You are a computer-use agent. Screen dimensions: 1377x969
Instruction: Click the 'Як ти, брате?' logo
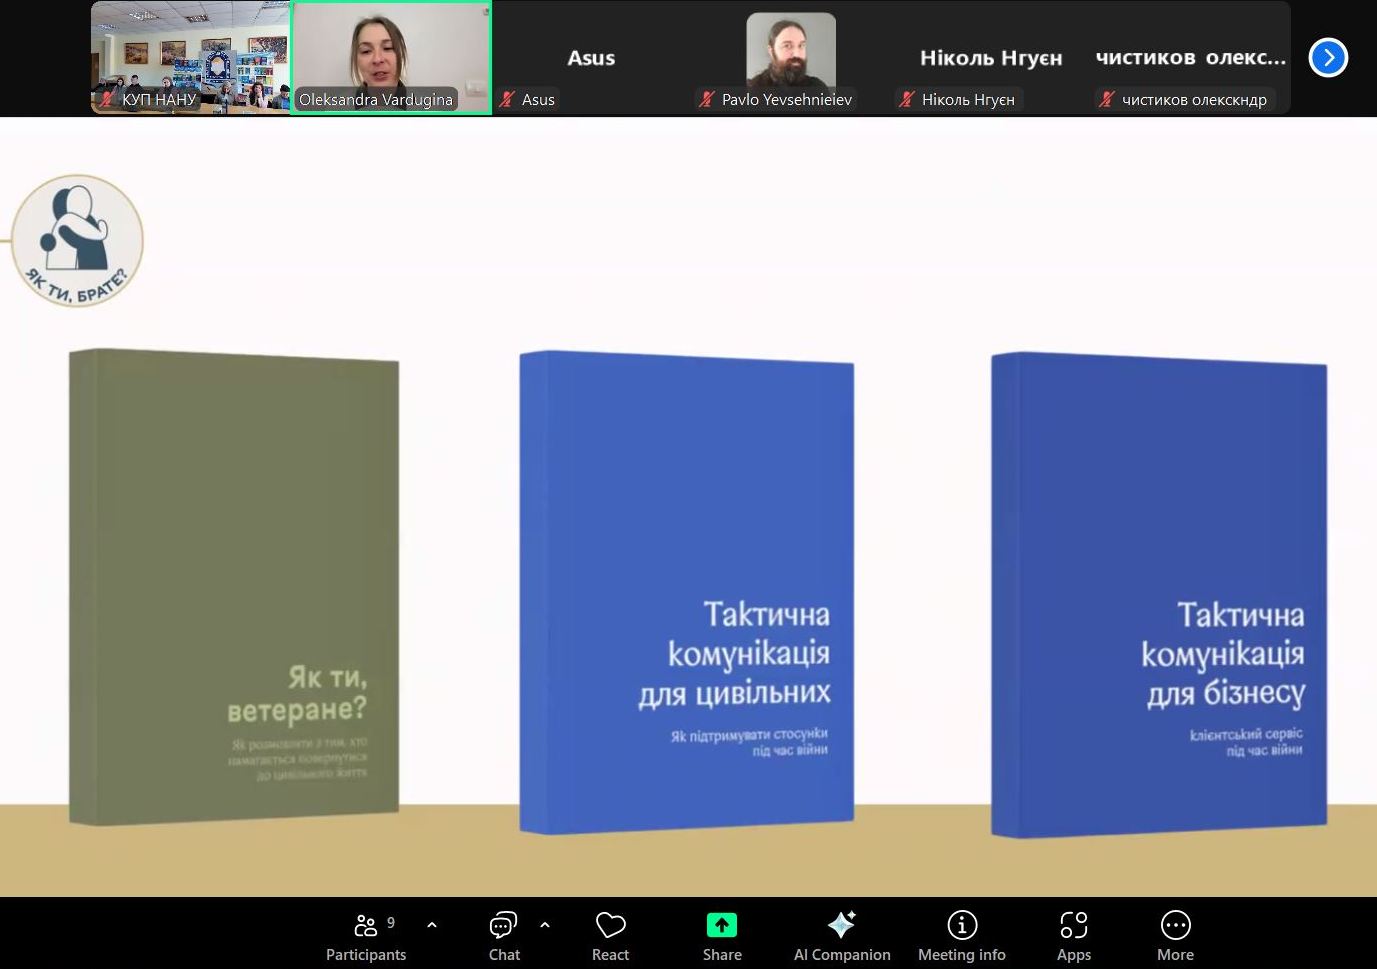coord(78,240)
